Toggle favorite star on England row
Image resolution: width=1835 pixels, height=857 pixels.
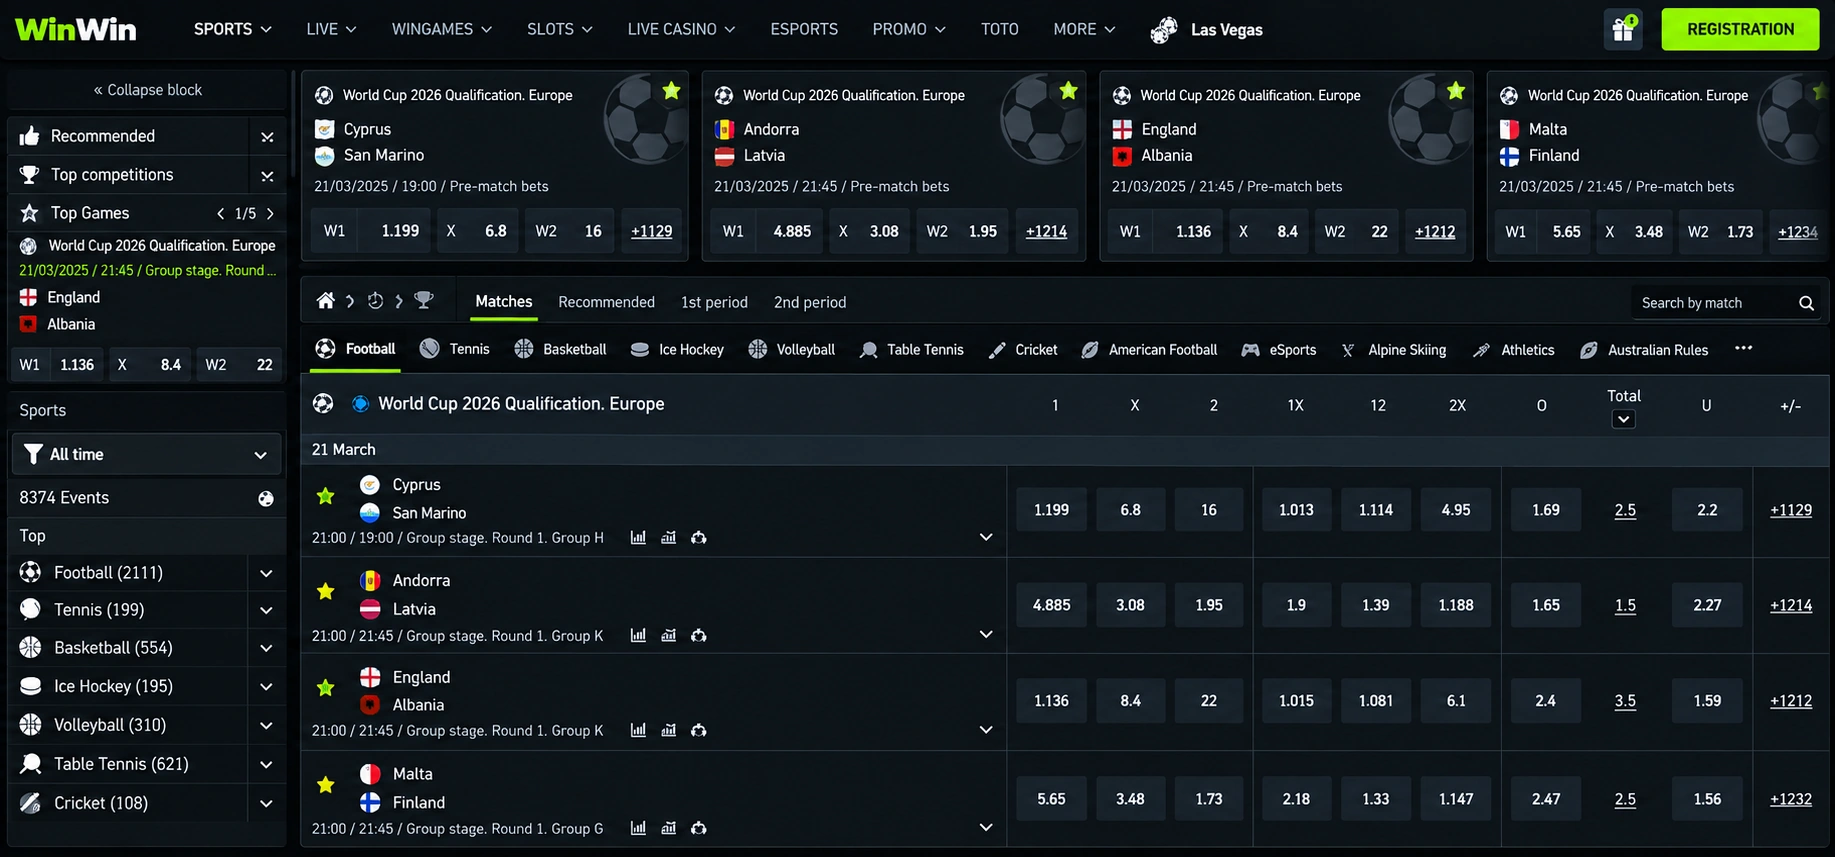pos(325,688)
